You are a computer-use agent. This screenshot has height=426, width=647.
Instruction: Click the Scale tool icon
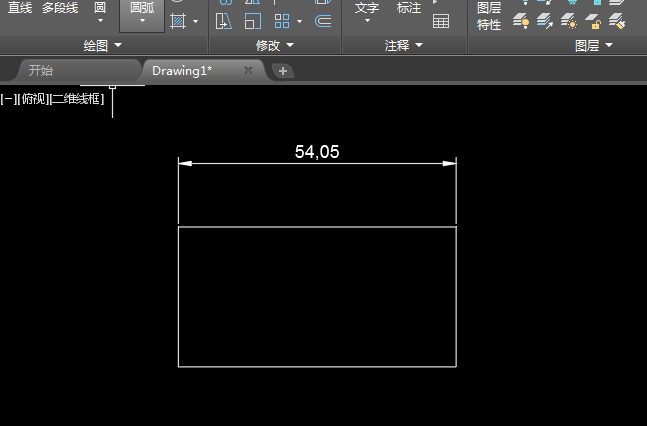point(253,21)
